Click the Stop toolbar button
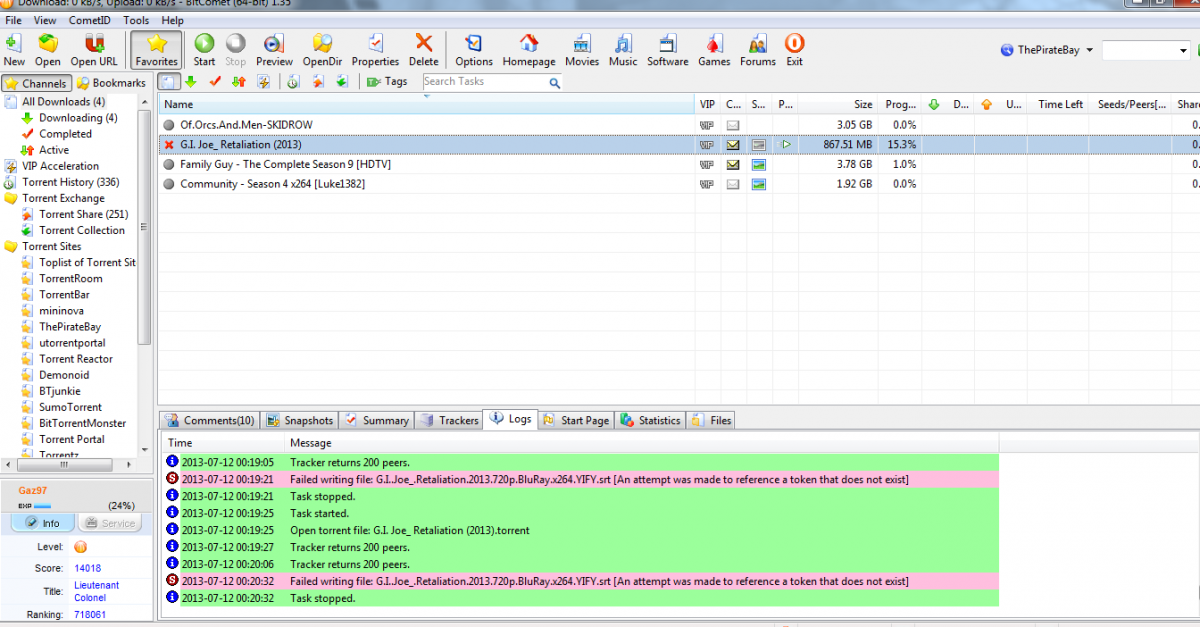This screenshot has width=1200, height=627. [x=235, y=49]
